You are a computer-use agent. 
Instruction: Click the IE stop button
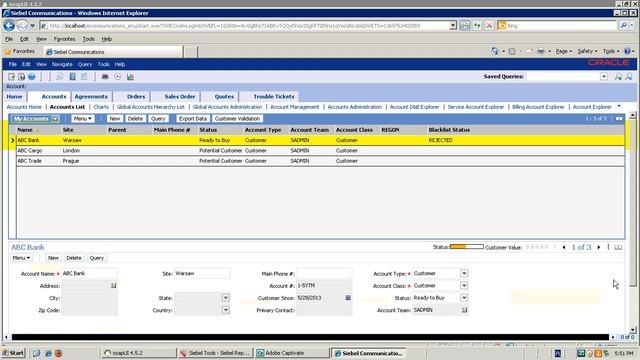click(489, 26)
